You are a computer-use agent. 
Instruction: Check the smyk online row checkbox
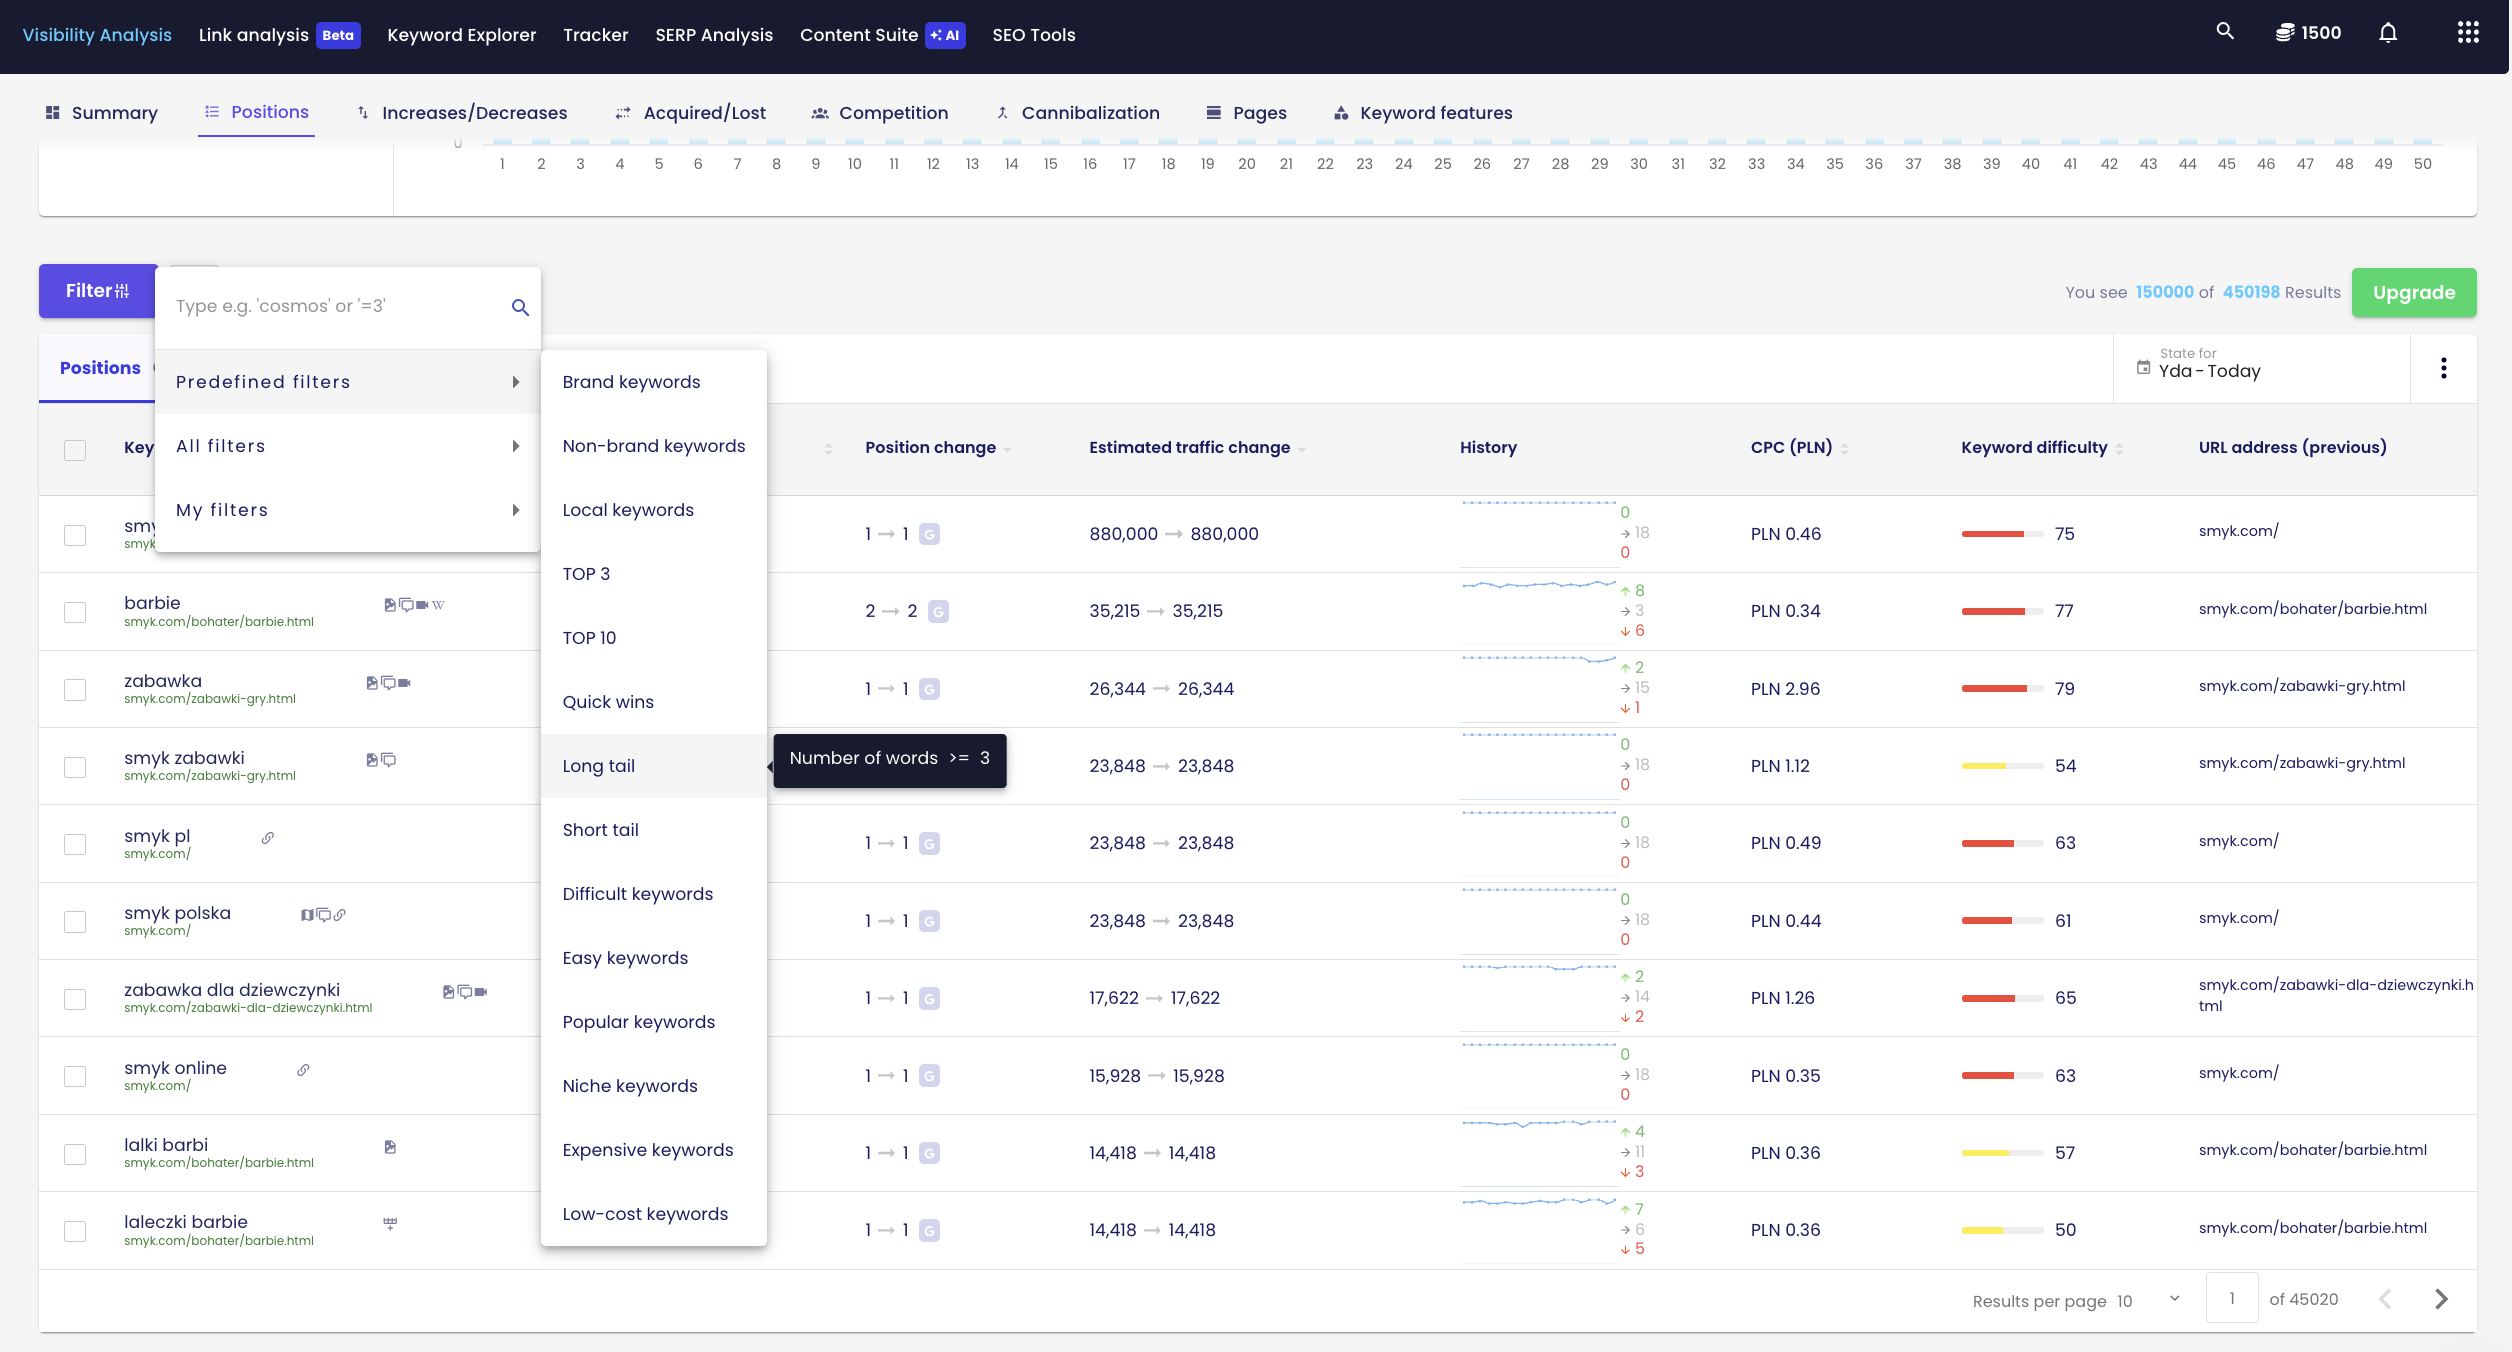(x=75, y=1076)
